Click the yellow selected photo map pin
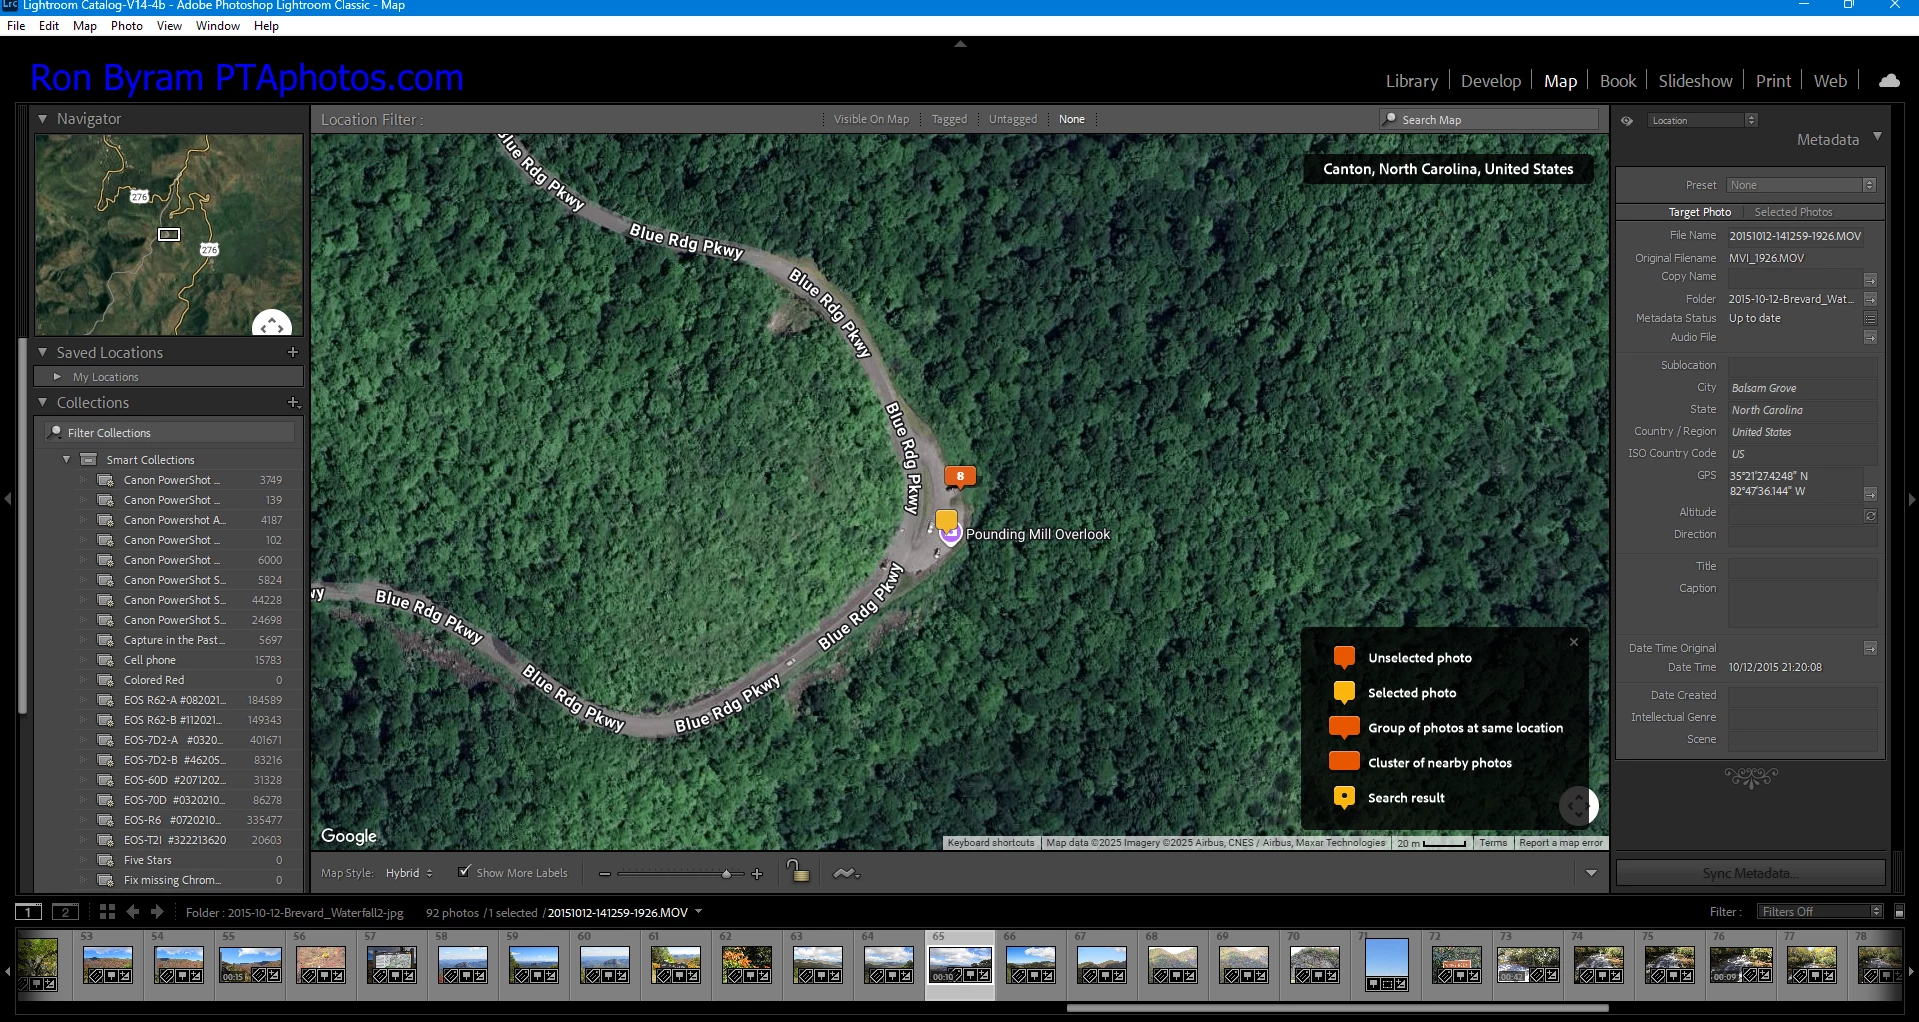 (x=946, y=520)
